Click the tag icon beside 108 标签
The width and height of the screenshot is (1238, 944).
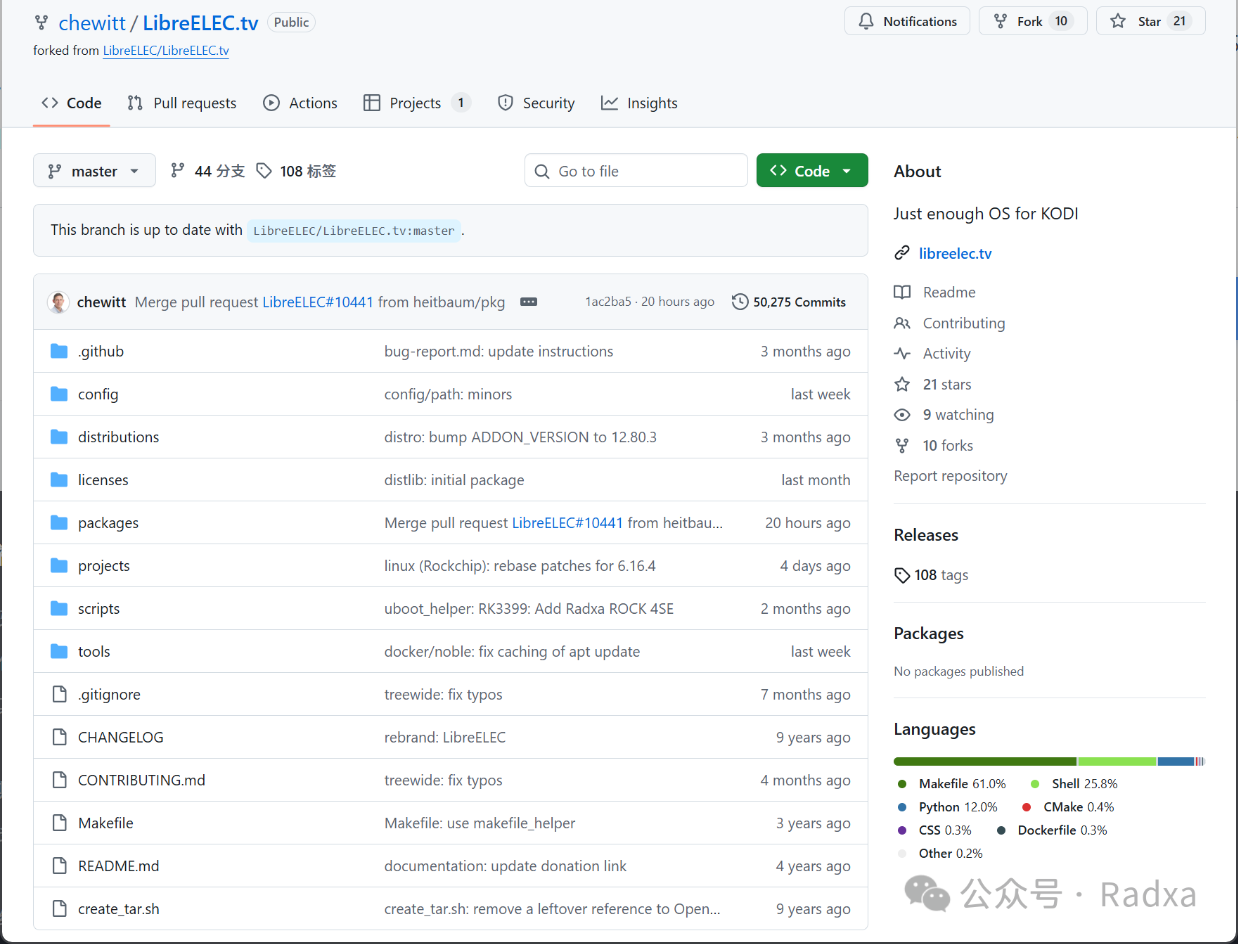[264, 171]
